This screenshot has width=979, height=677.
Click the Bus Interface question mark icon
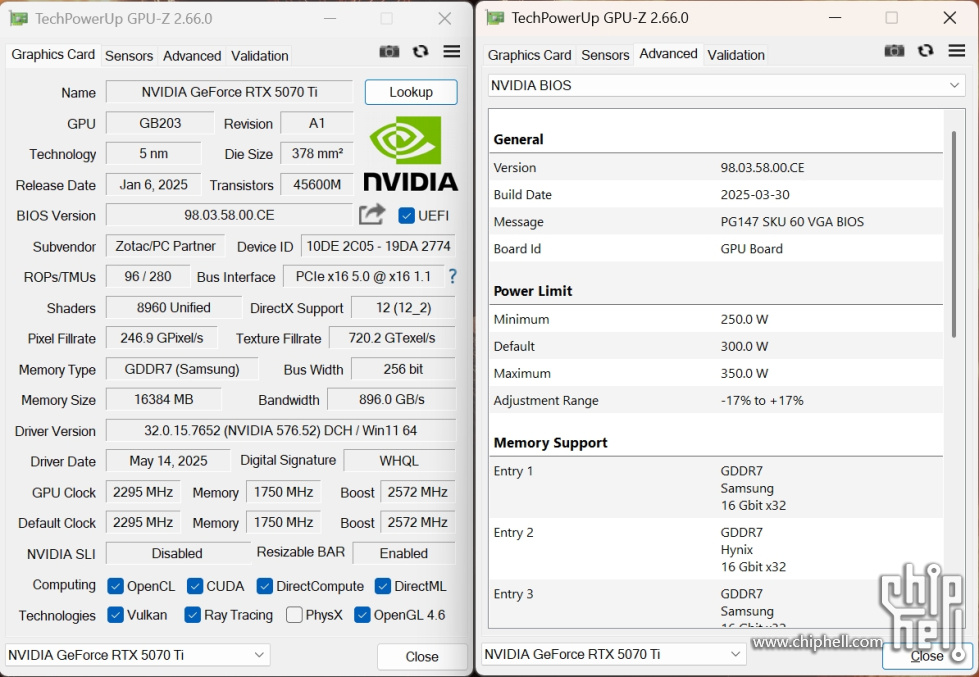(453, 276)
